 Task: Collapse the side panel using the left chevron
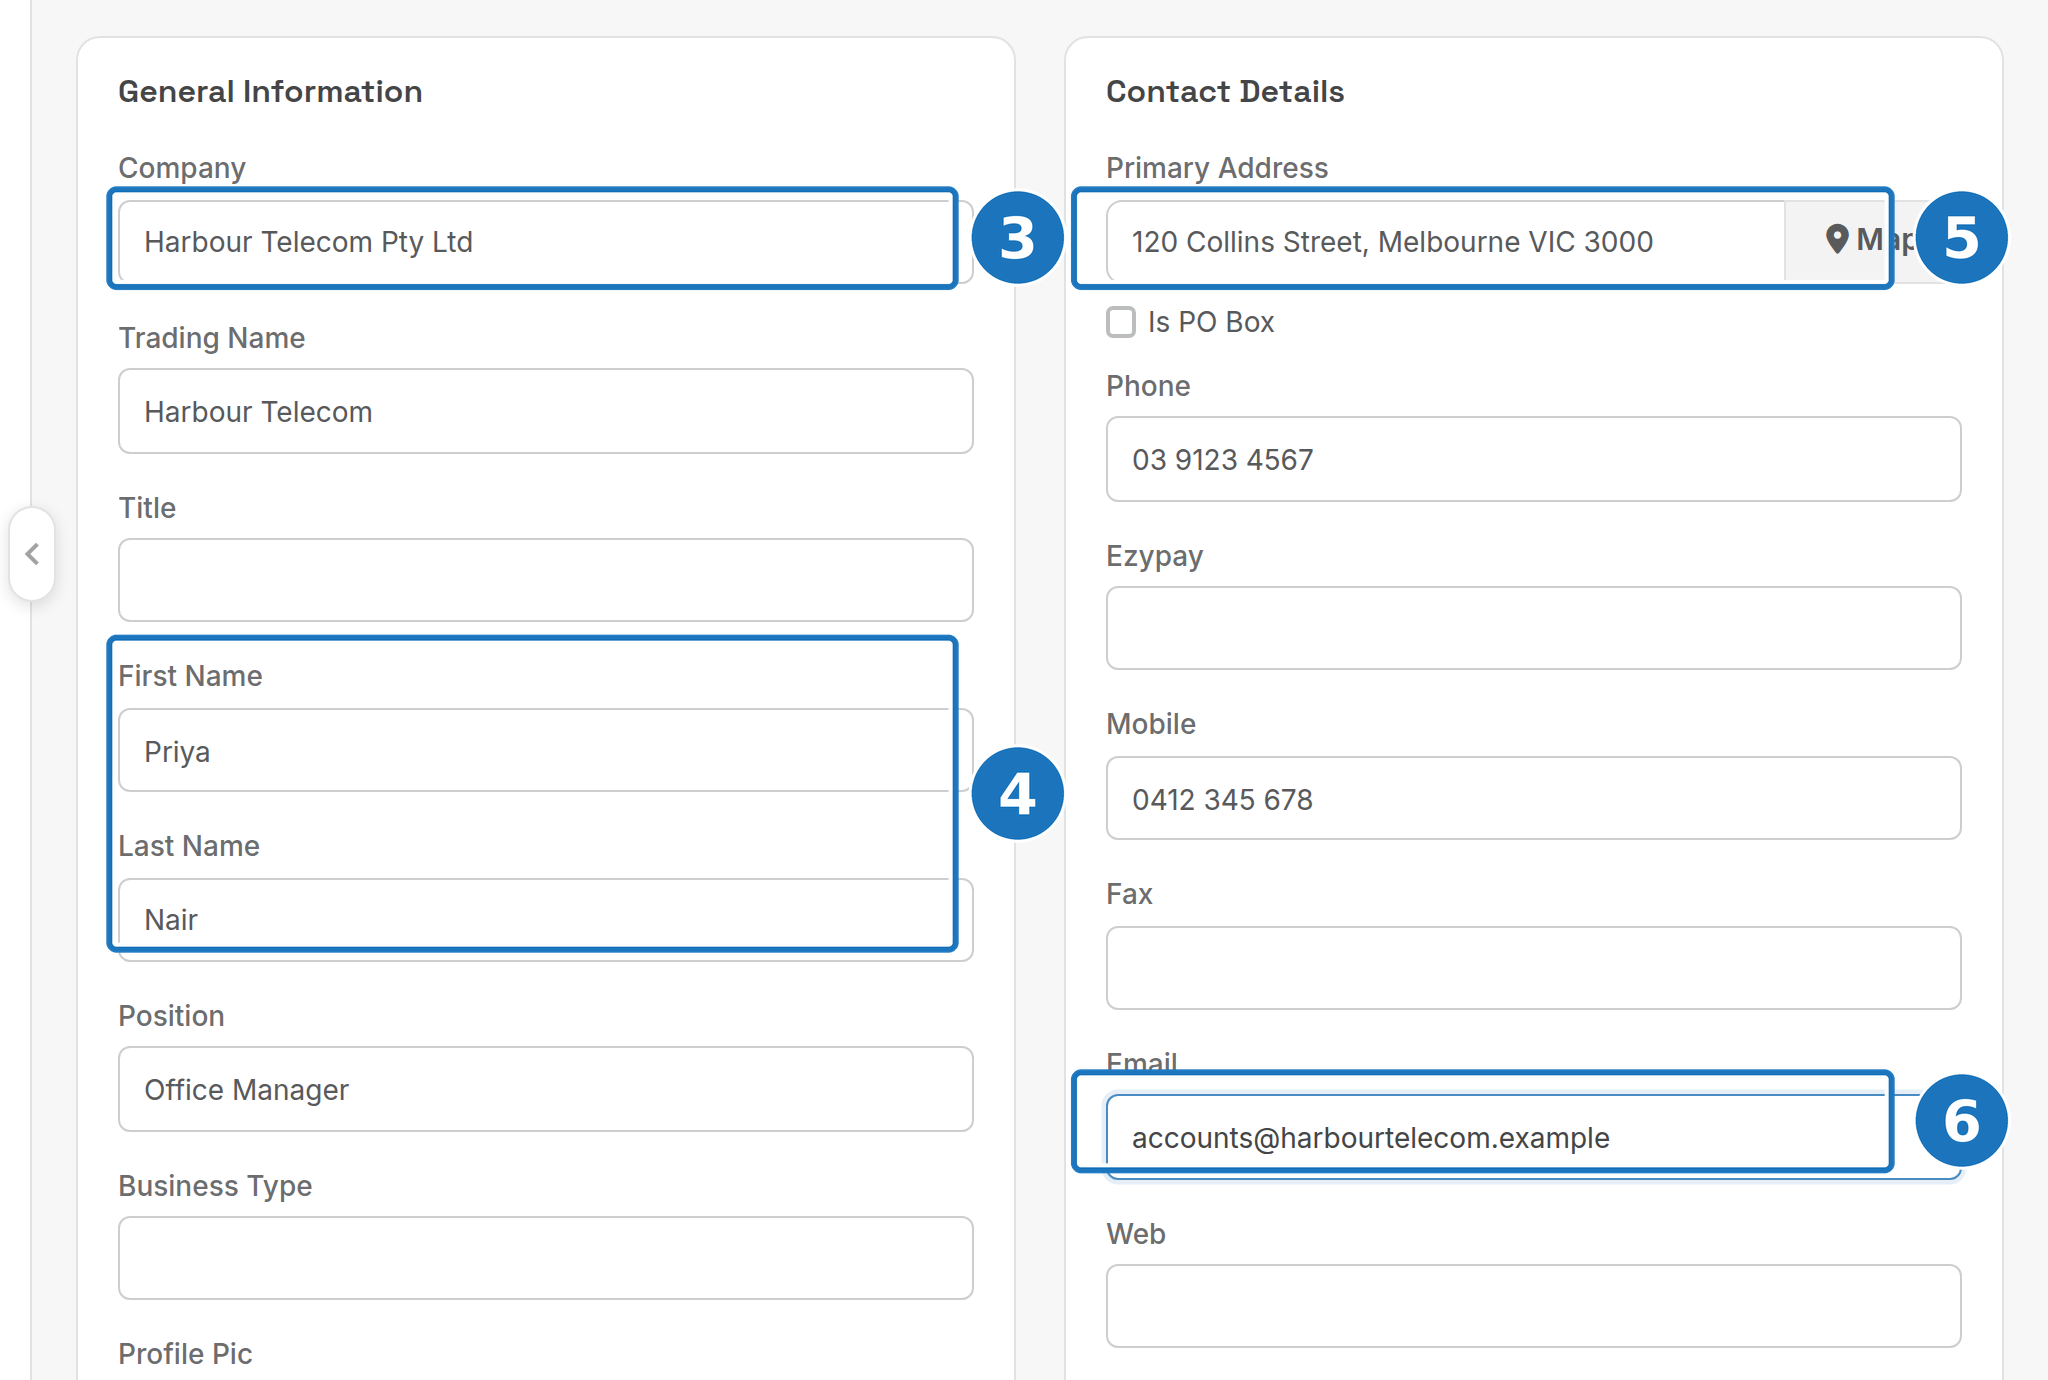point(32,554)
